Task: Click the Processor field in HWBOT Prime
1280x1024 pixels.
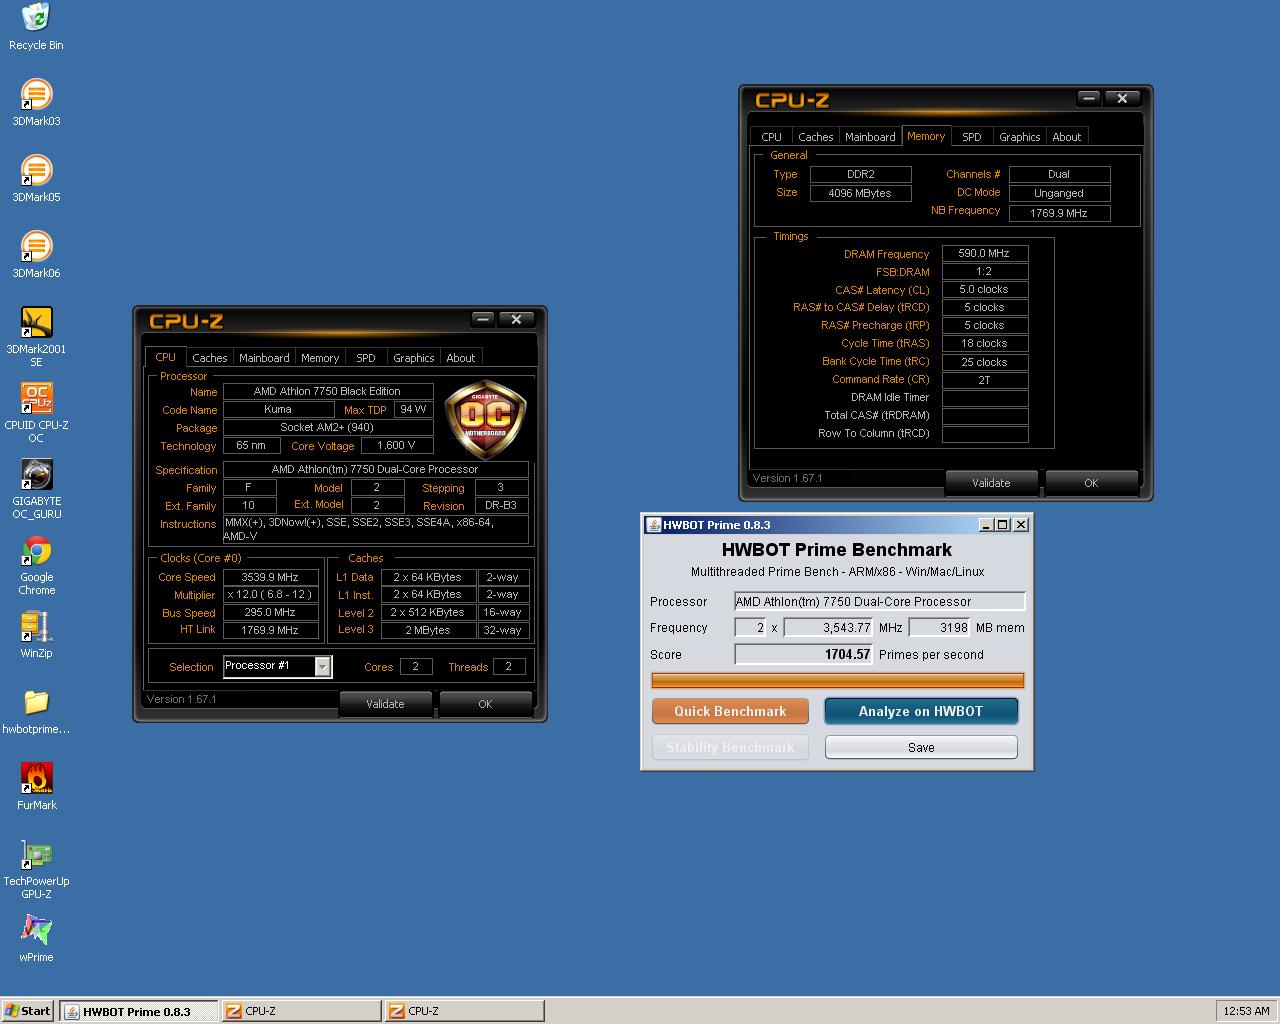Action: (x=880, y=601)
